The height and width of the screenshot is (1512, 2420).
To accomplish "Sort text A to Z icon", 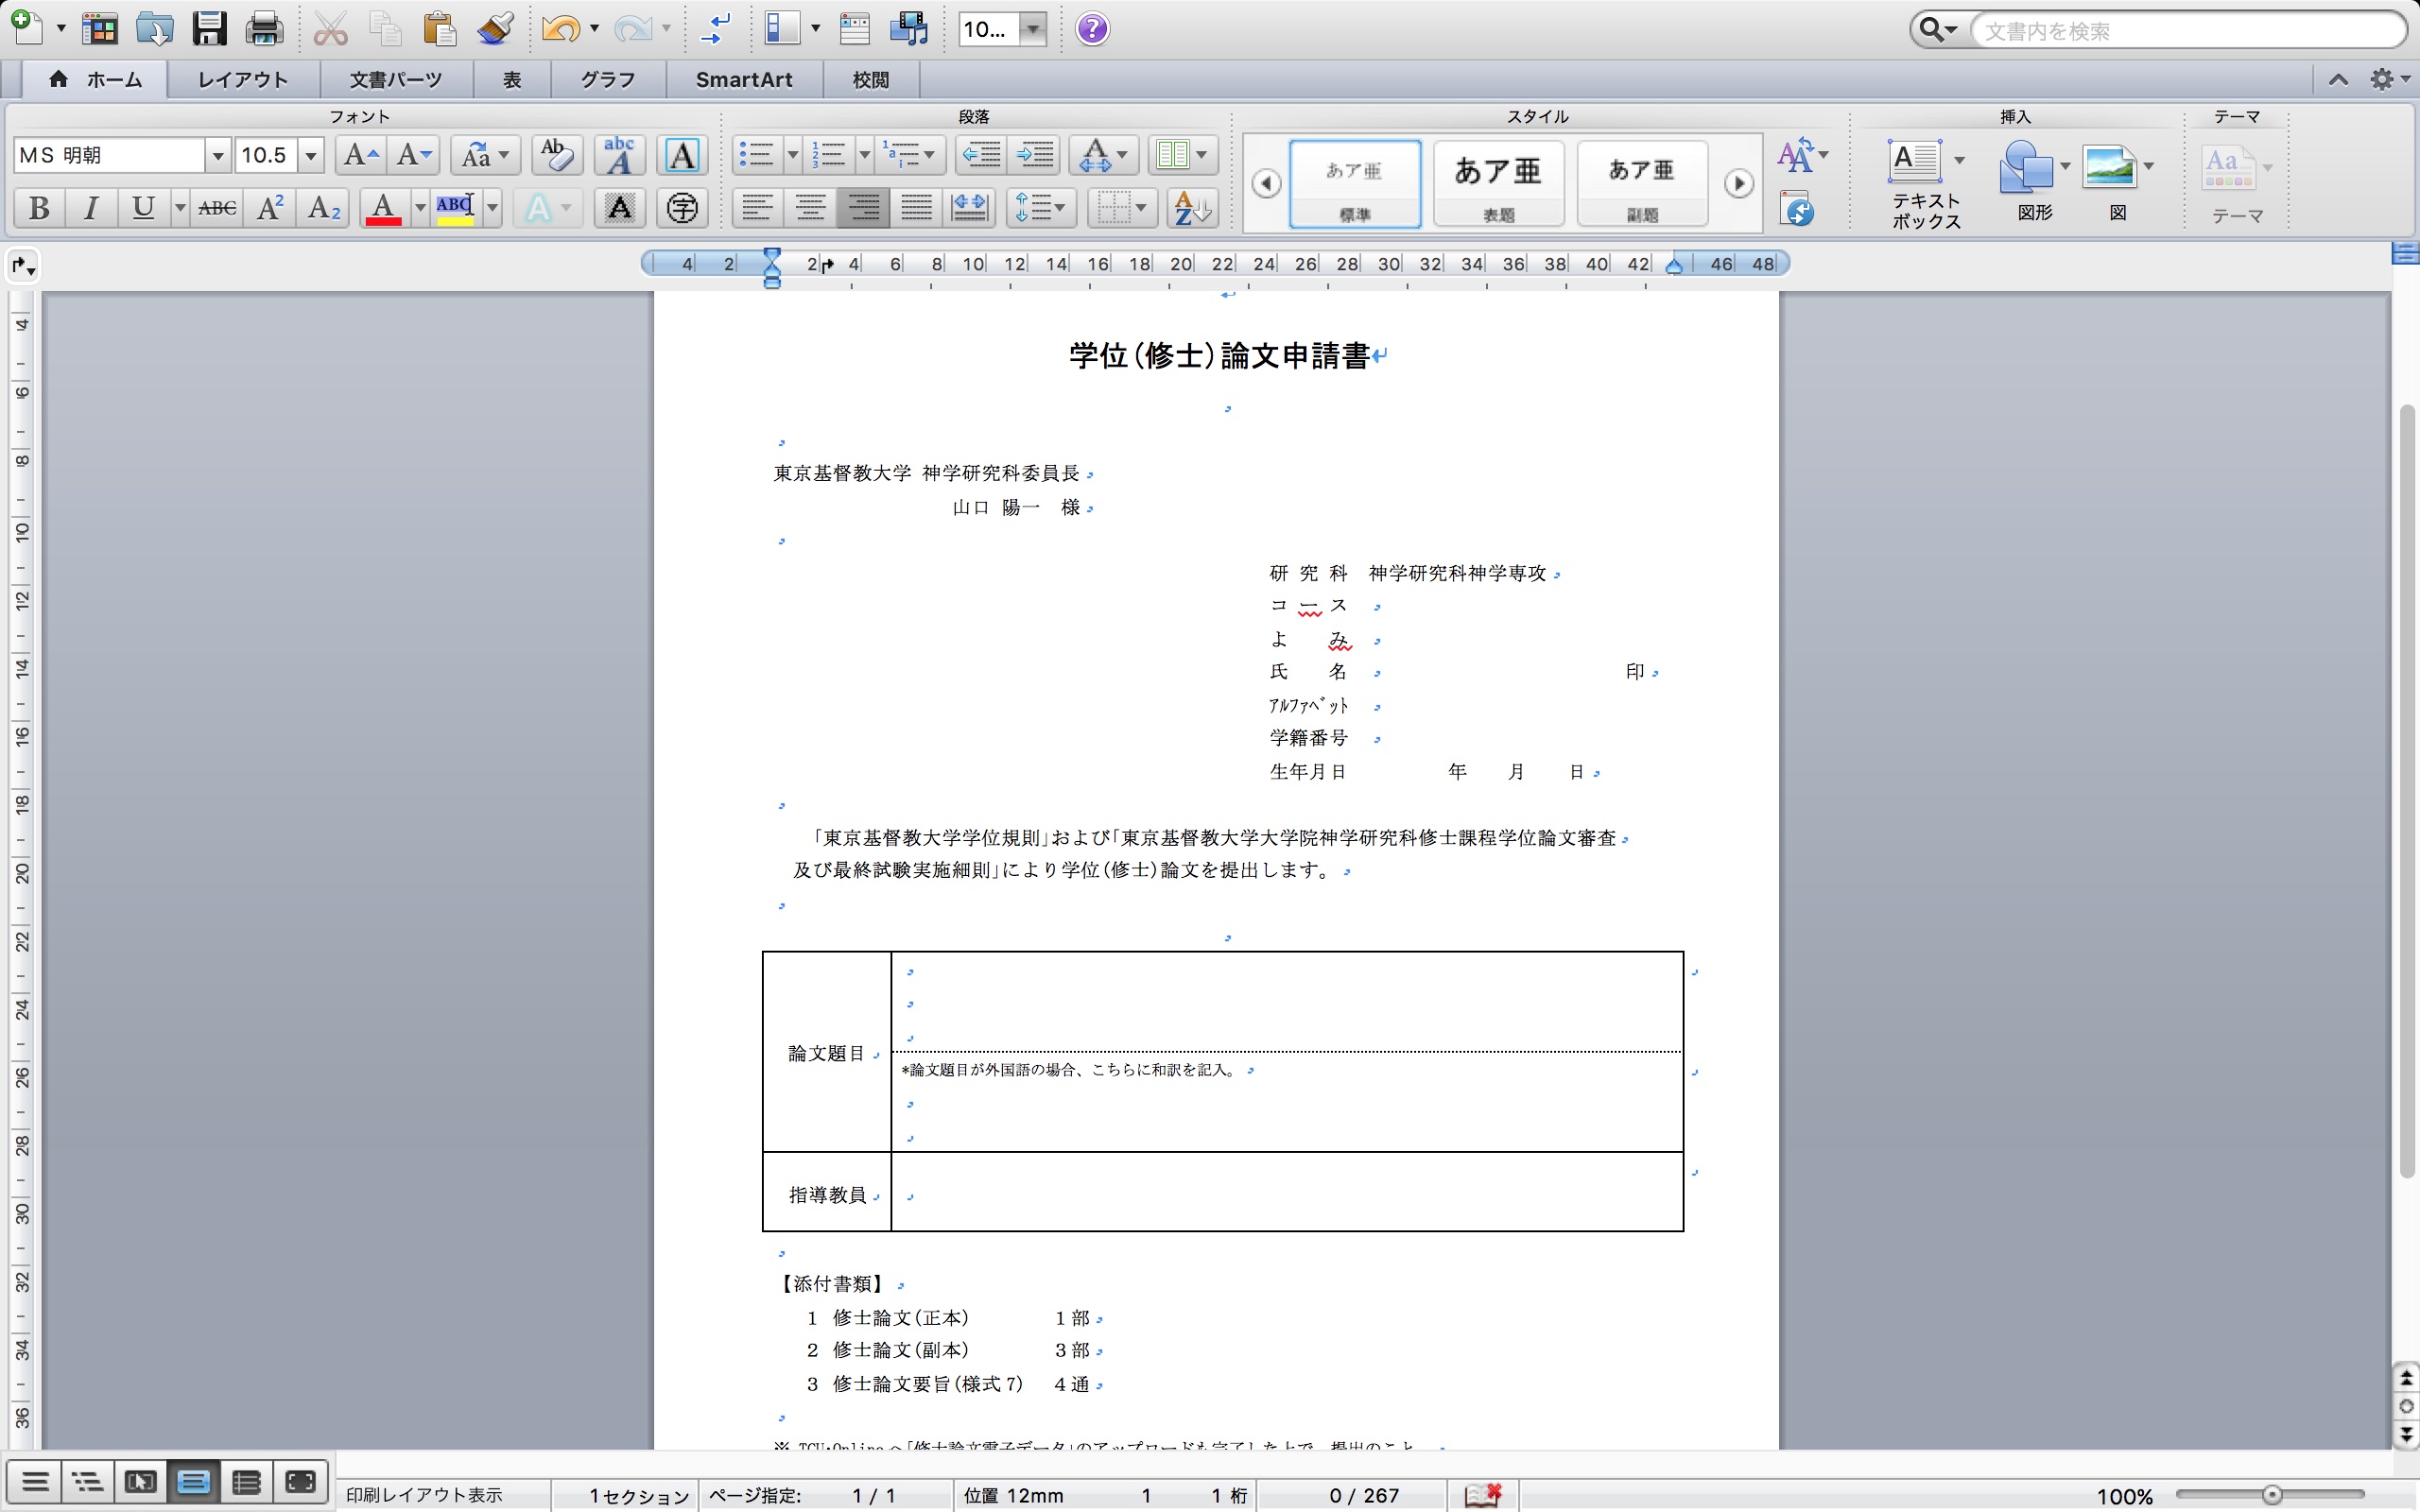I will pyautogui.click(x=1192, y=208).
